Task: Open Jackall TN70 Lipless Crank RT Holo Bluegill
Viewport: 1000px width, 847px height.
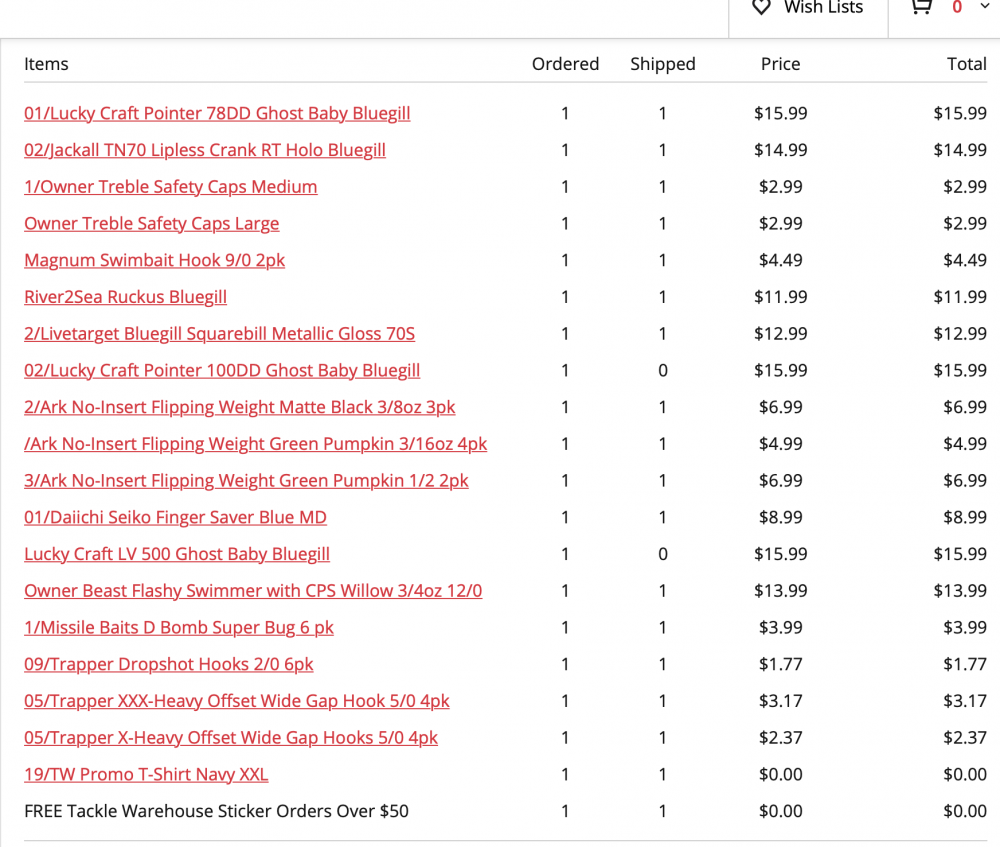Action: (205, 151)
